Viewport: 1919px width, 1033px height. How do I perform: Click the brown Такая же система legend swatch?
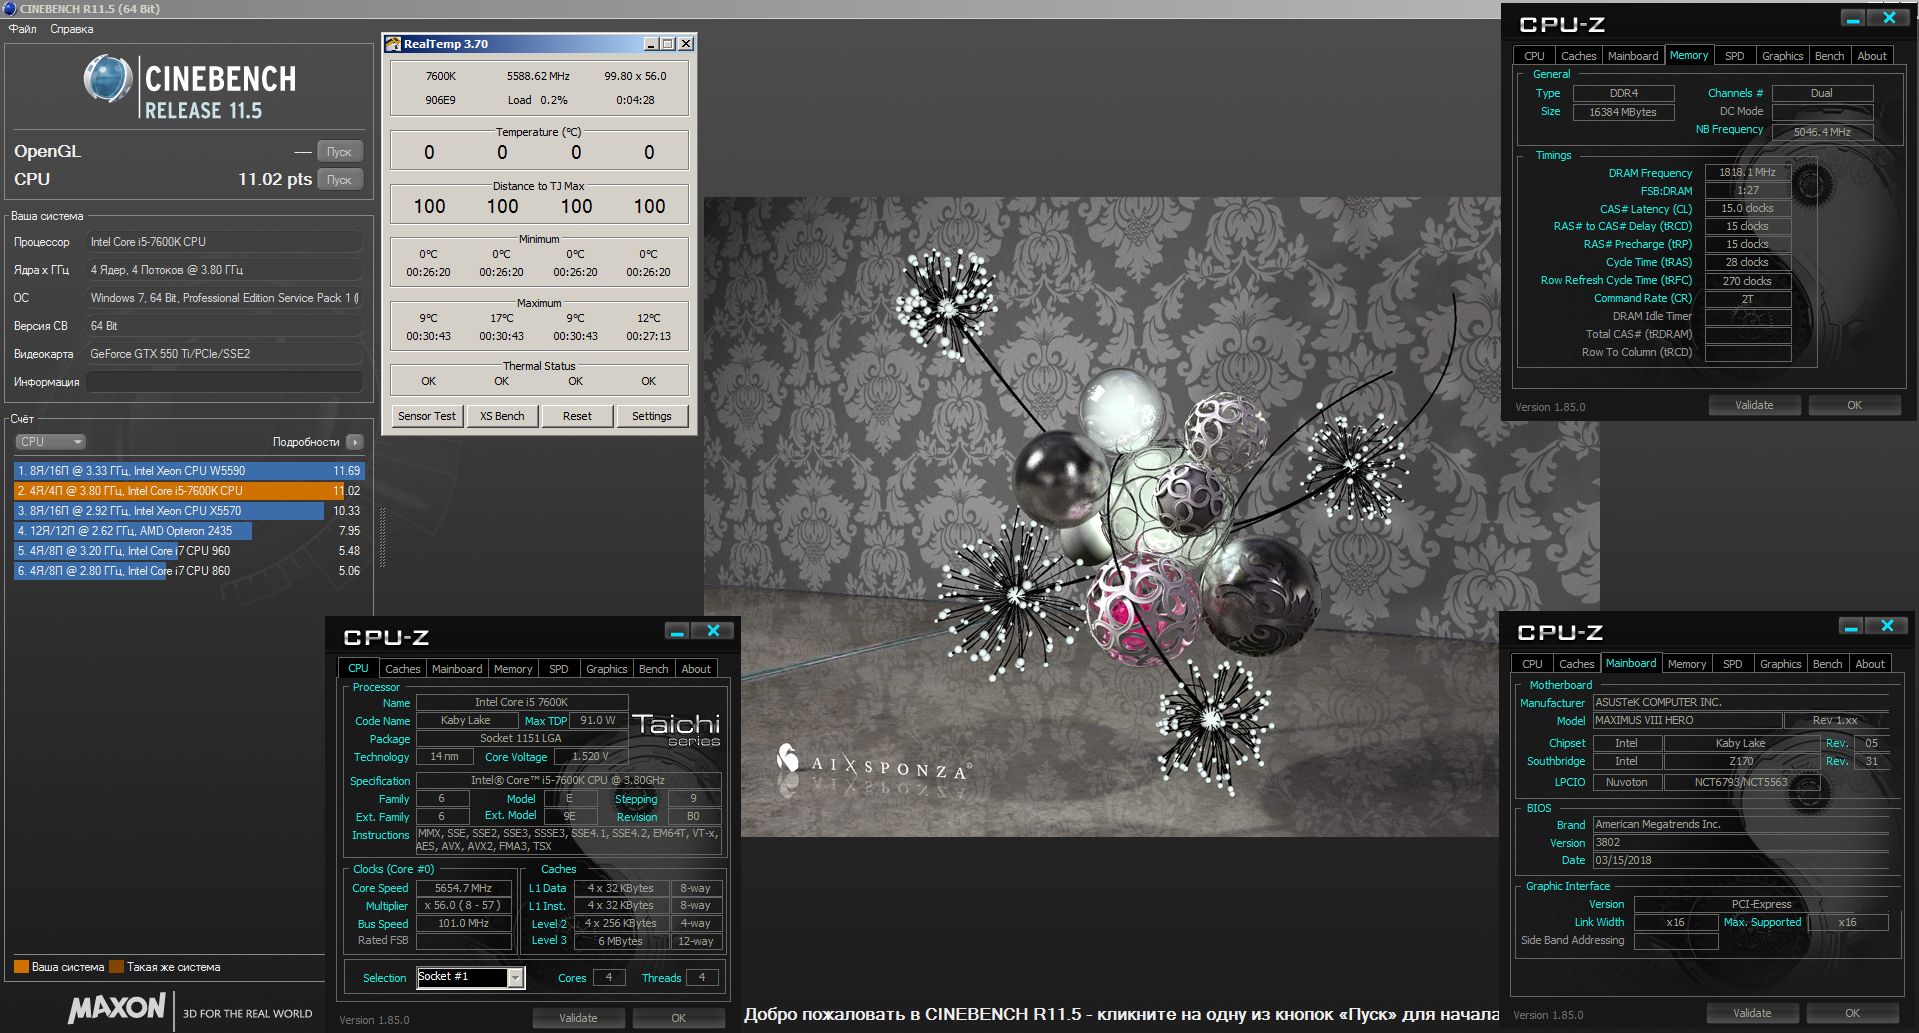coord(116,967)
